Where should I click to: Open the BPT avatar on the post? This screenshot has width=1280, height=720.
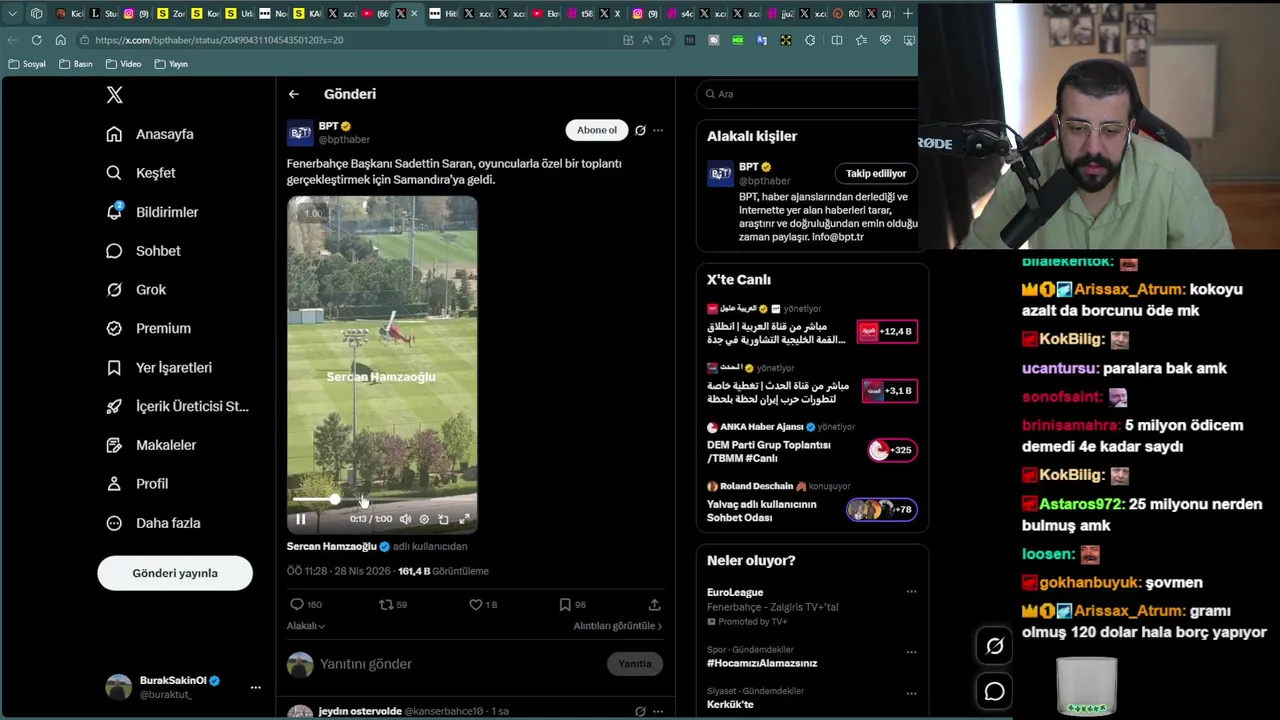(x=300, y=133)
